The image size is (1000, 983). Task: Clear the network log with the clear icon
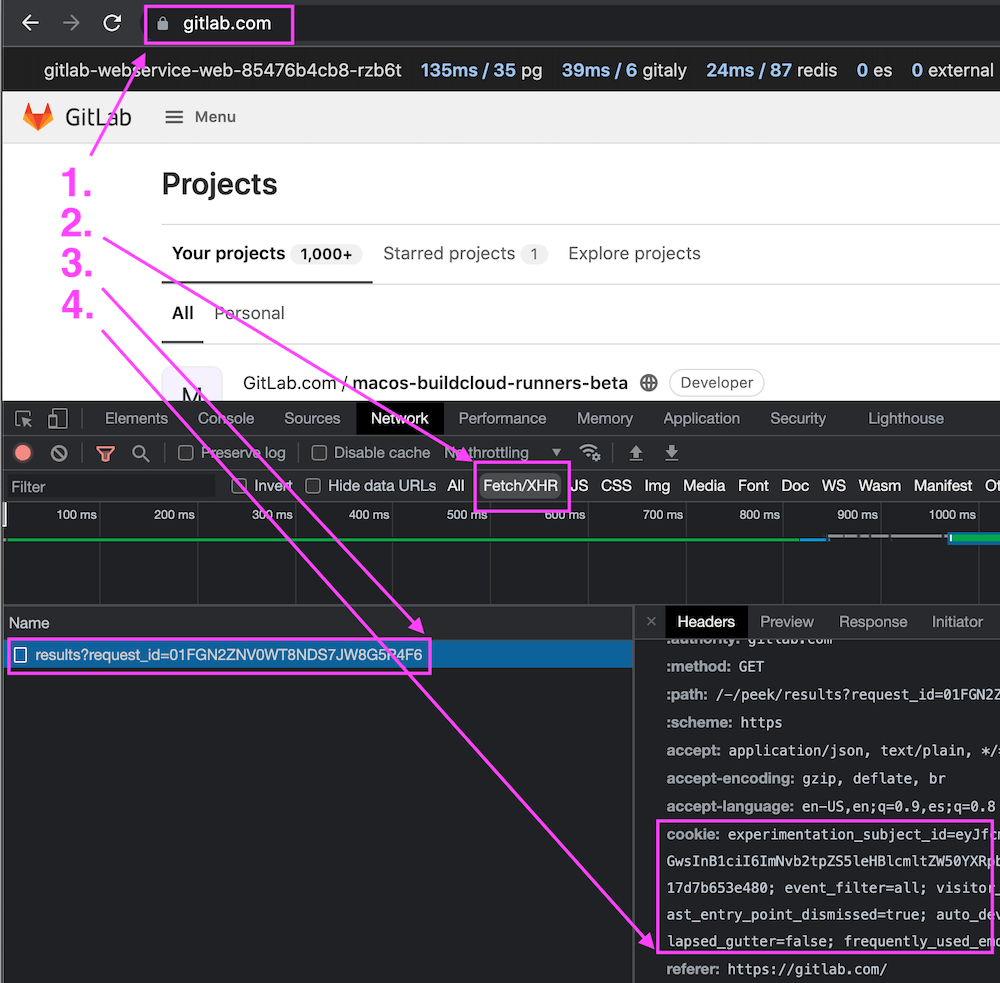(58, 452)
